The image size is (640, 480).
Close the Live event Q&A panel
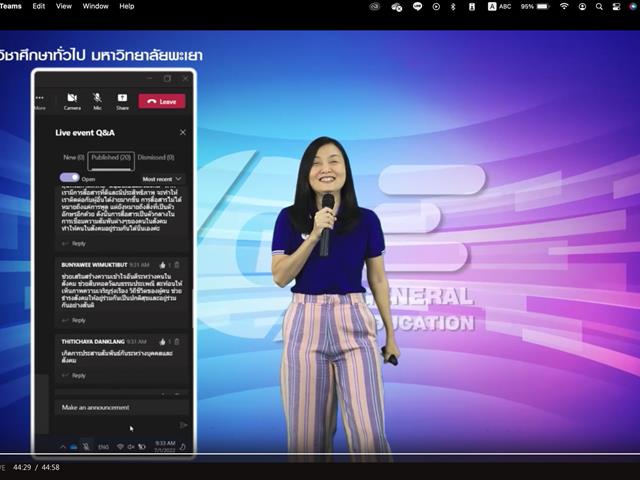coord(183,132)
